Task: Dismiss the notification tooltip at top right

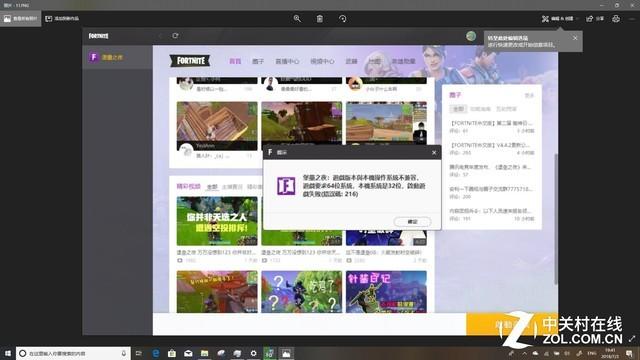Action: pyautogui.click(x=575, y=38)
